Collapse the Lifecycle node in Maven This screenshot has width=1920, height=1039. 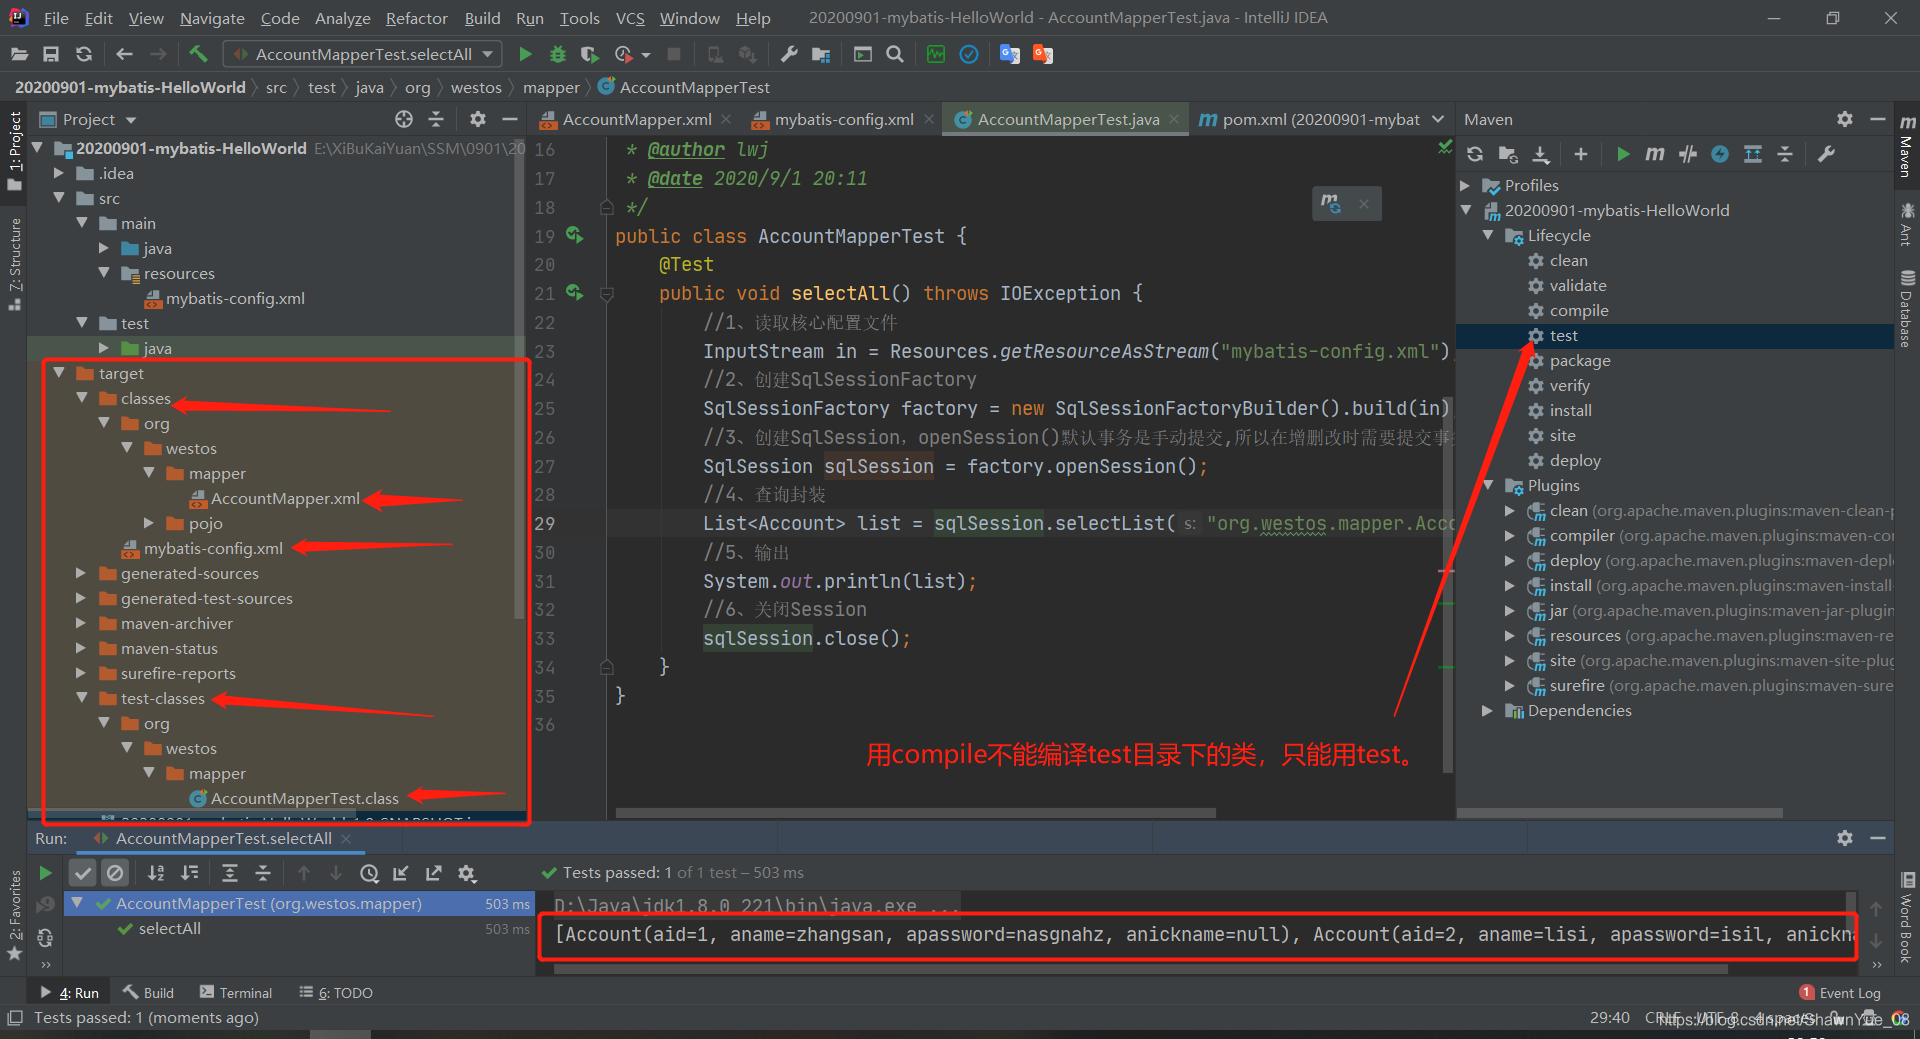pos(1488,235)
